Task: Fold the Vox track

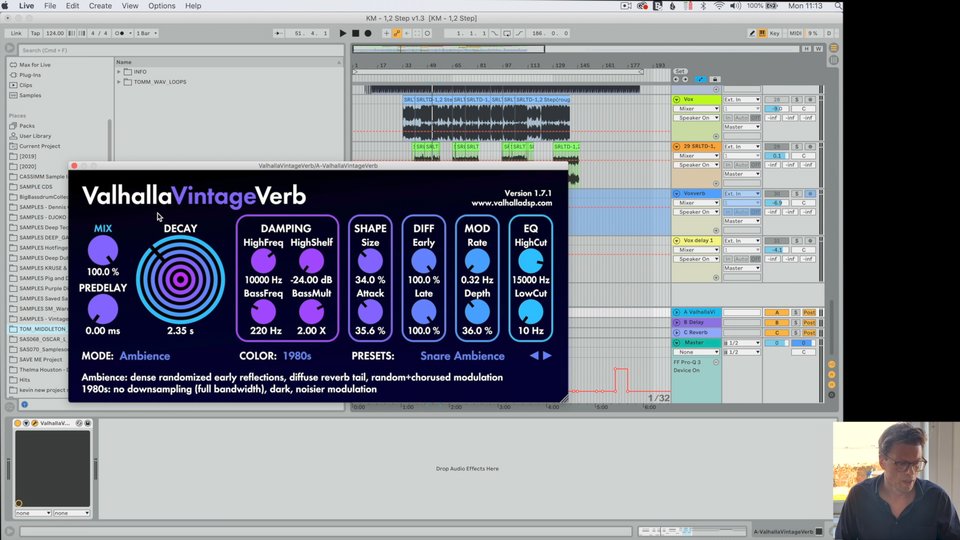Action: tap(677, 99)
